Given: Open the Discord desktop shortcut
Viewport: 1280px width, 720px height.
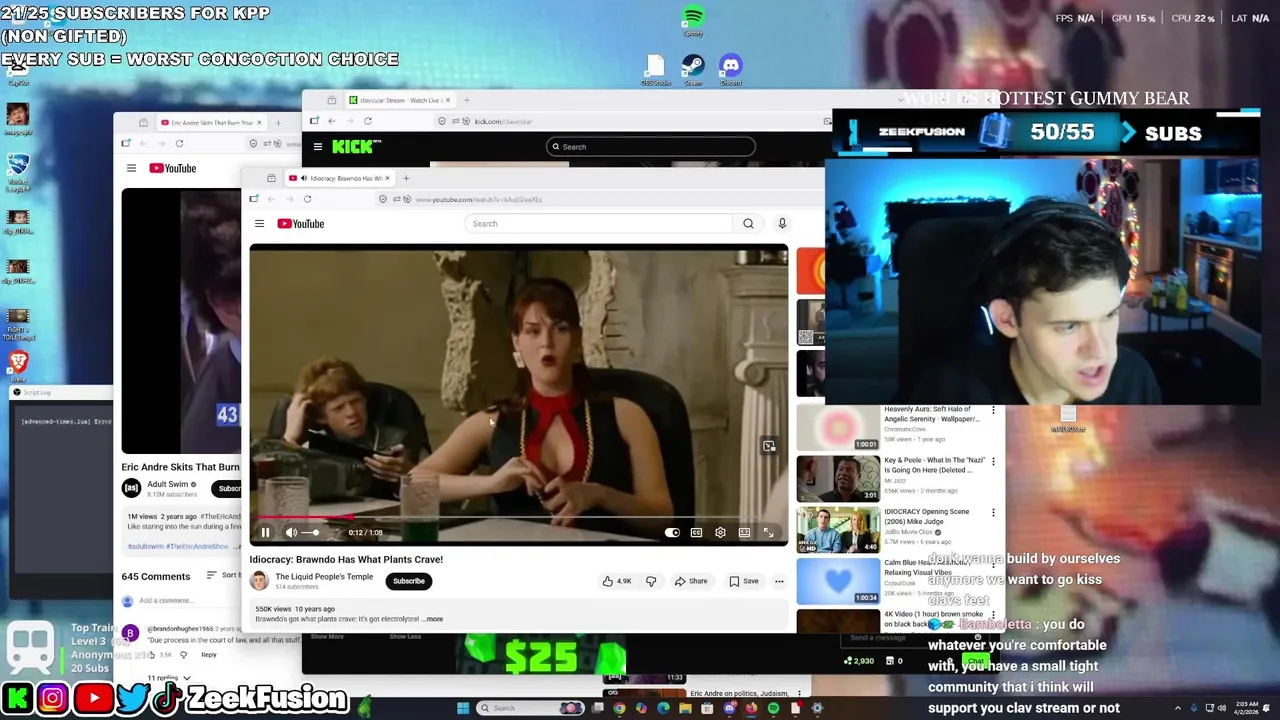Looking at the screenshot, I should (730, 69).
